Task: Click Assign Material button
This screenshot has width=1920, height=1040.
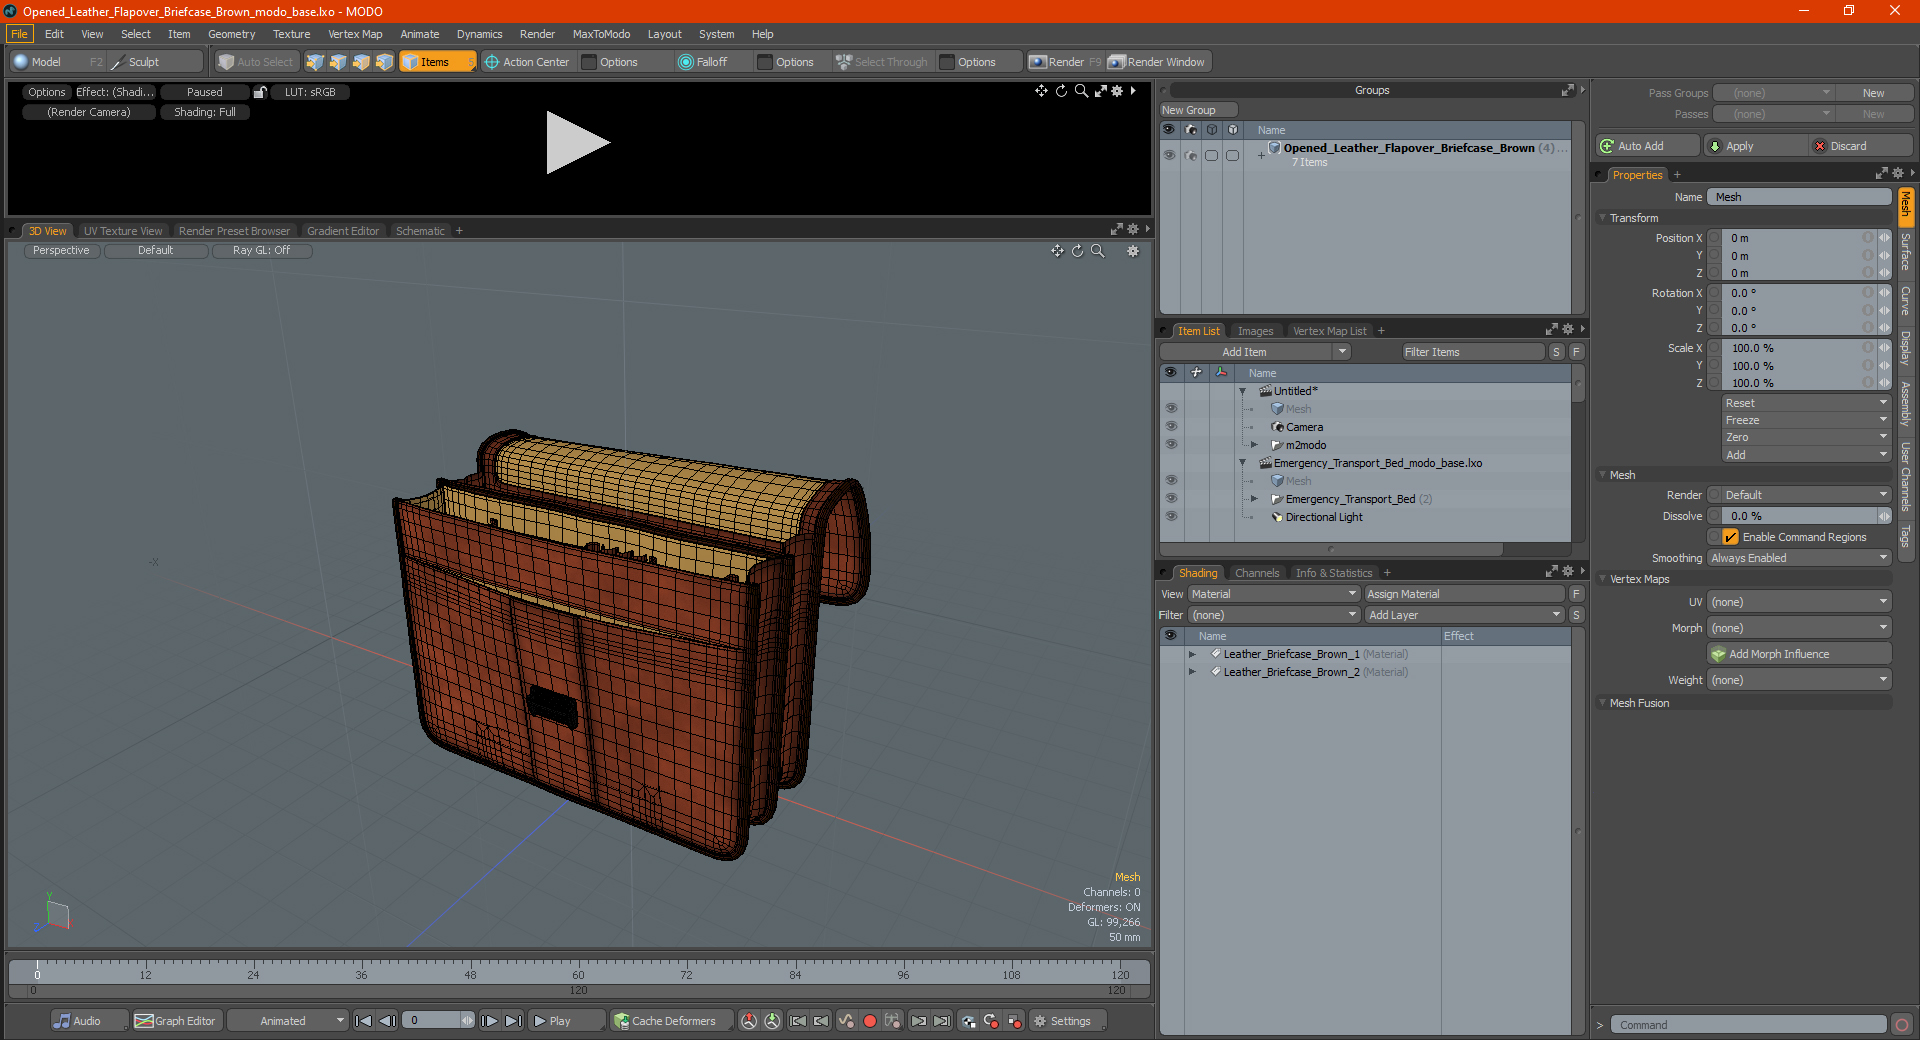Action: 1464,594
